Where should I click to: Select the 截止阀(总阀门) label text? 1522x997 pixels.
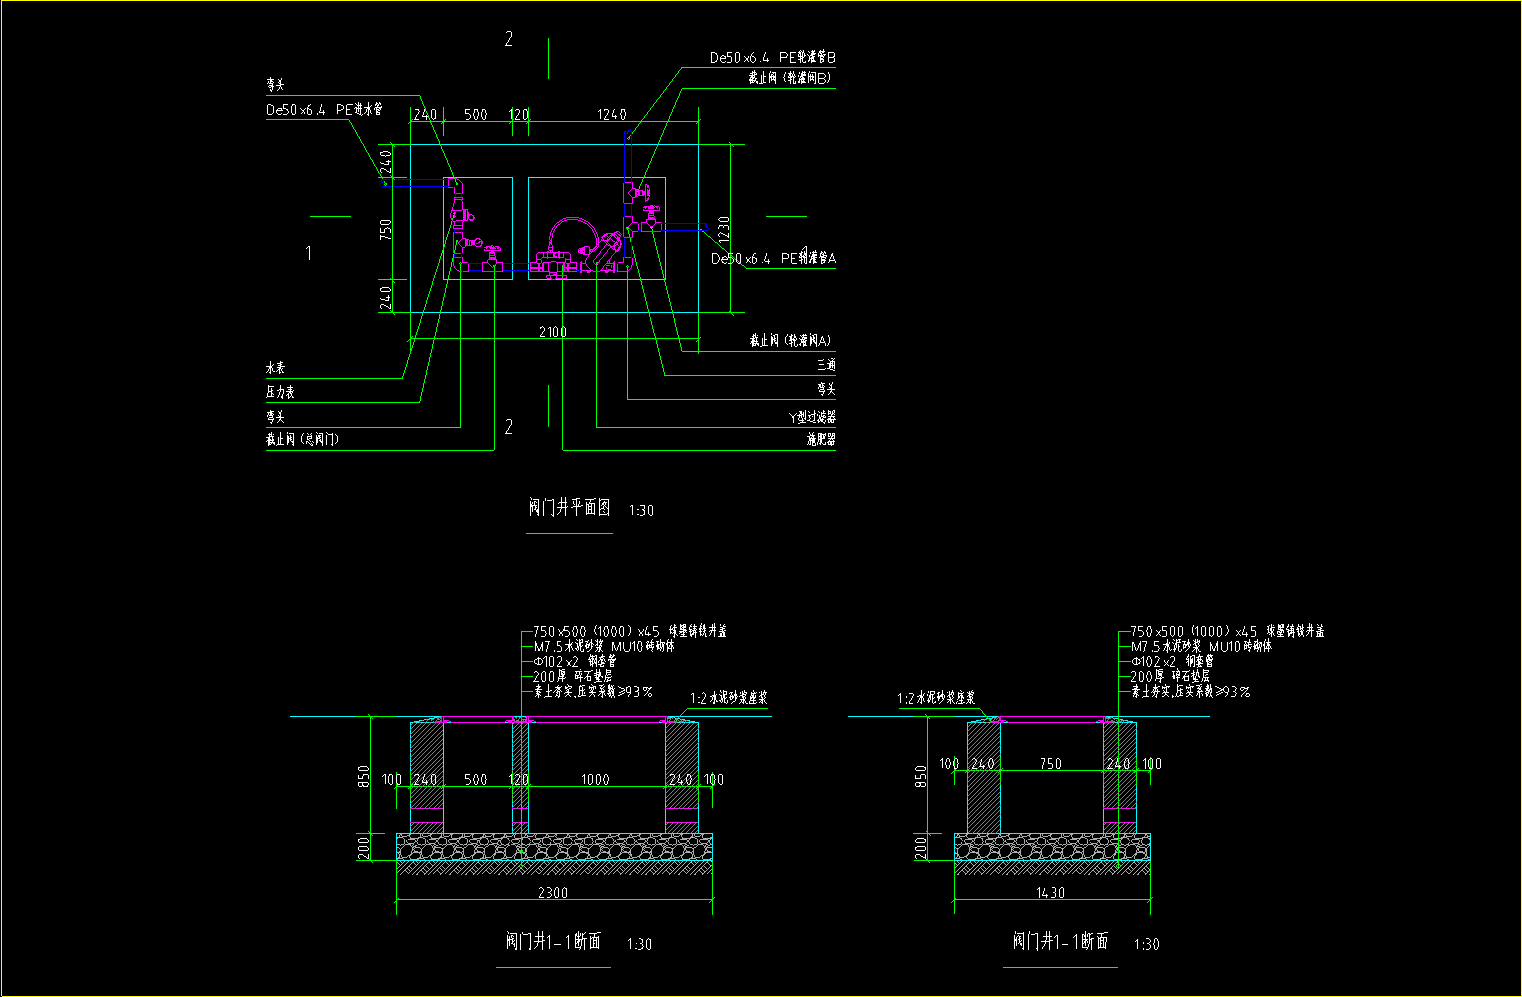[x=302, y=439]
